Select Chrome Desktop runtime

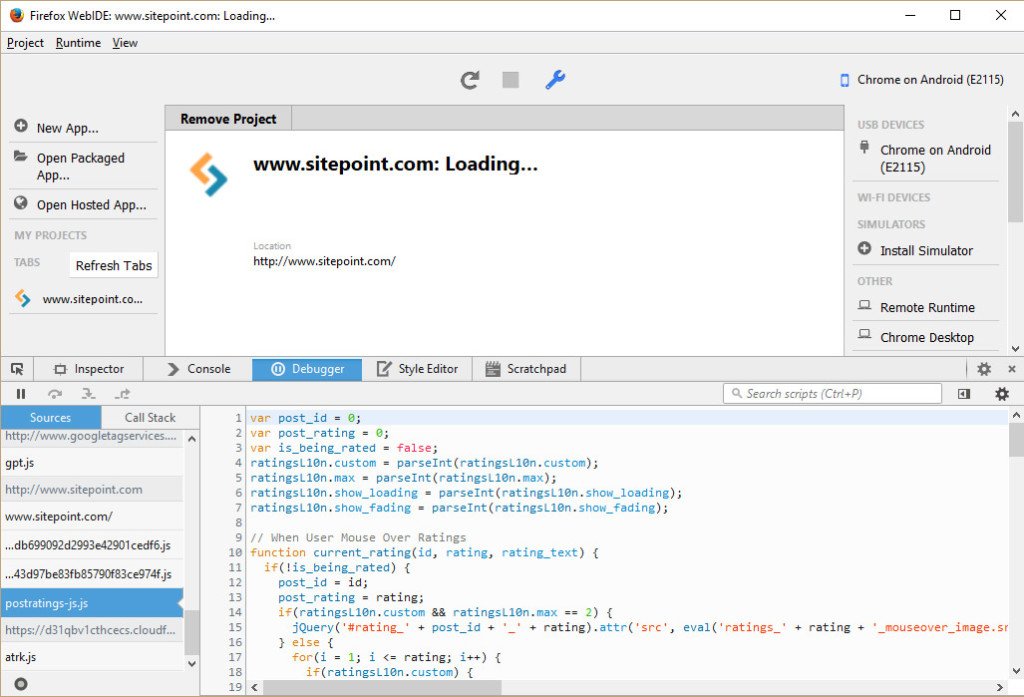point(926,338)
